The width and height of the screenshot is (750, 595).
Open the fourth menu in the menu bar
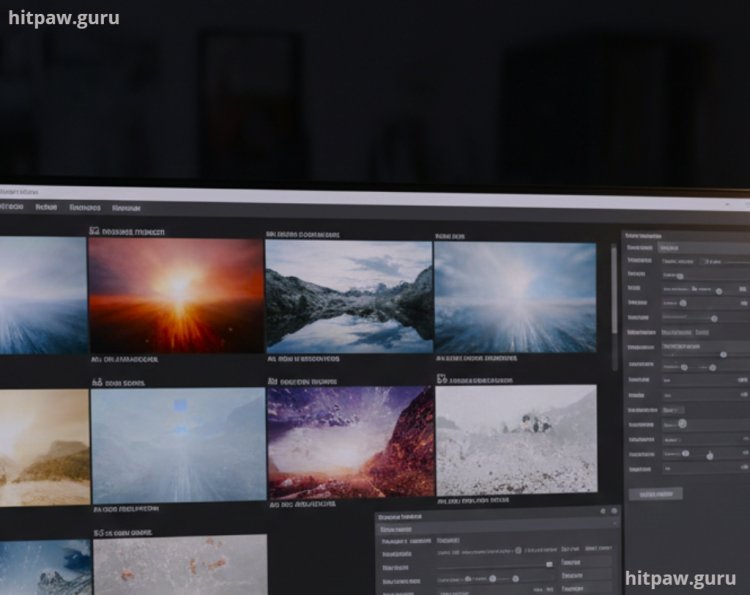click(126, 208)
